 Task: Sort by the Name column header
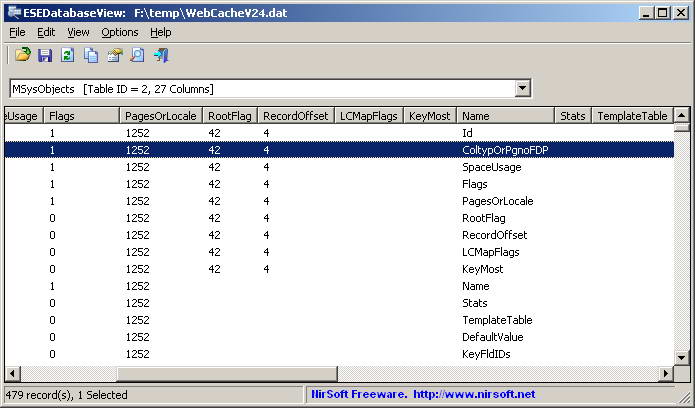pos(506,116)
